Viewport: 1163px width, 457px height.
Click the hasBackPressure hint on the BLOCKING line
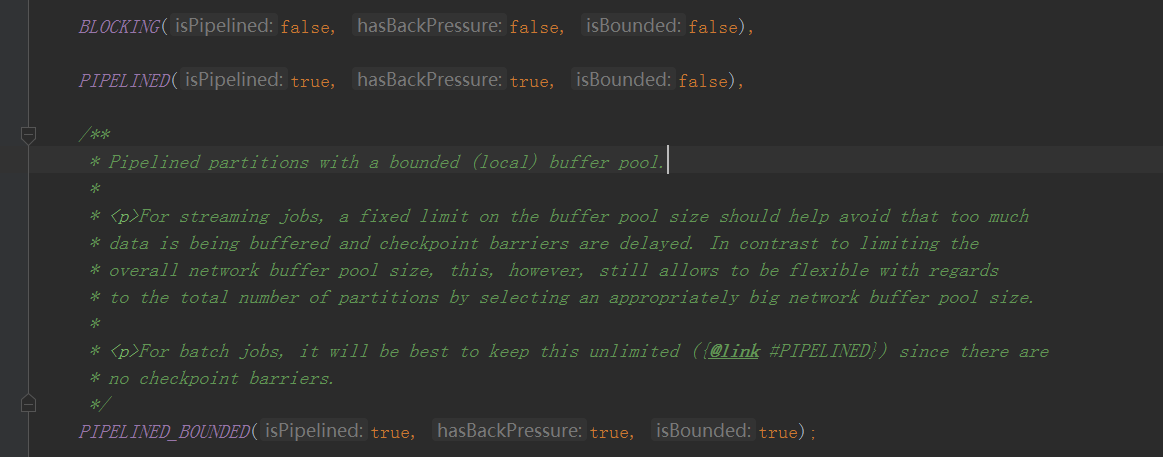pos(429,27)
